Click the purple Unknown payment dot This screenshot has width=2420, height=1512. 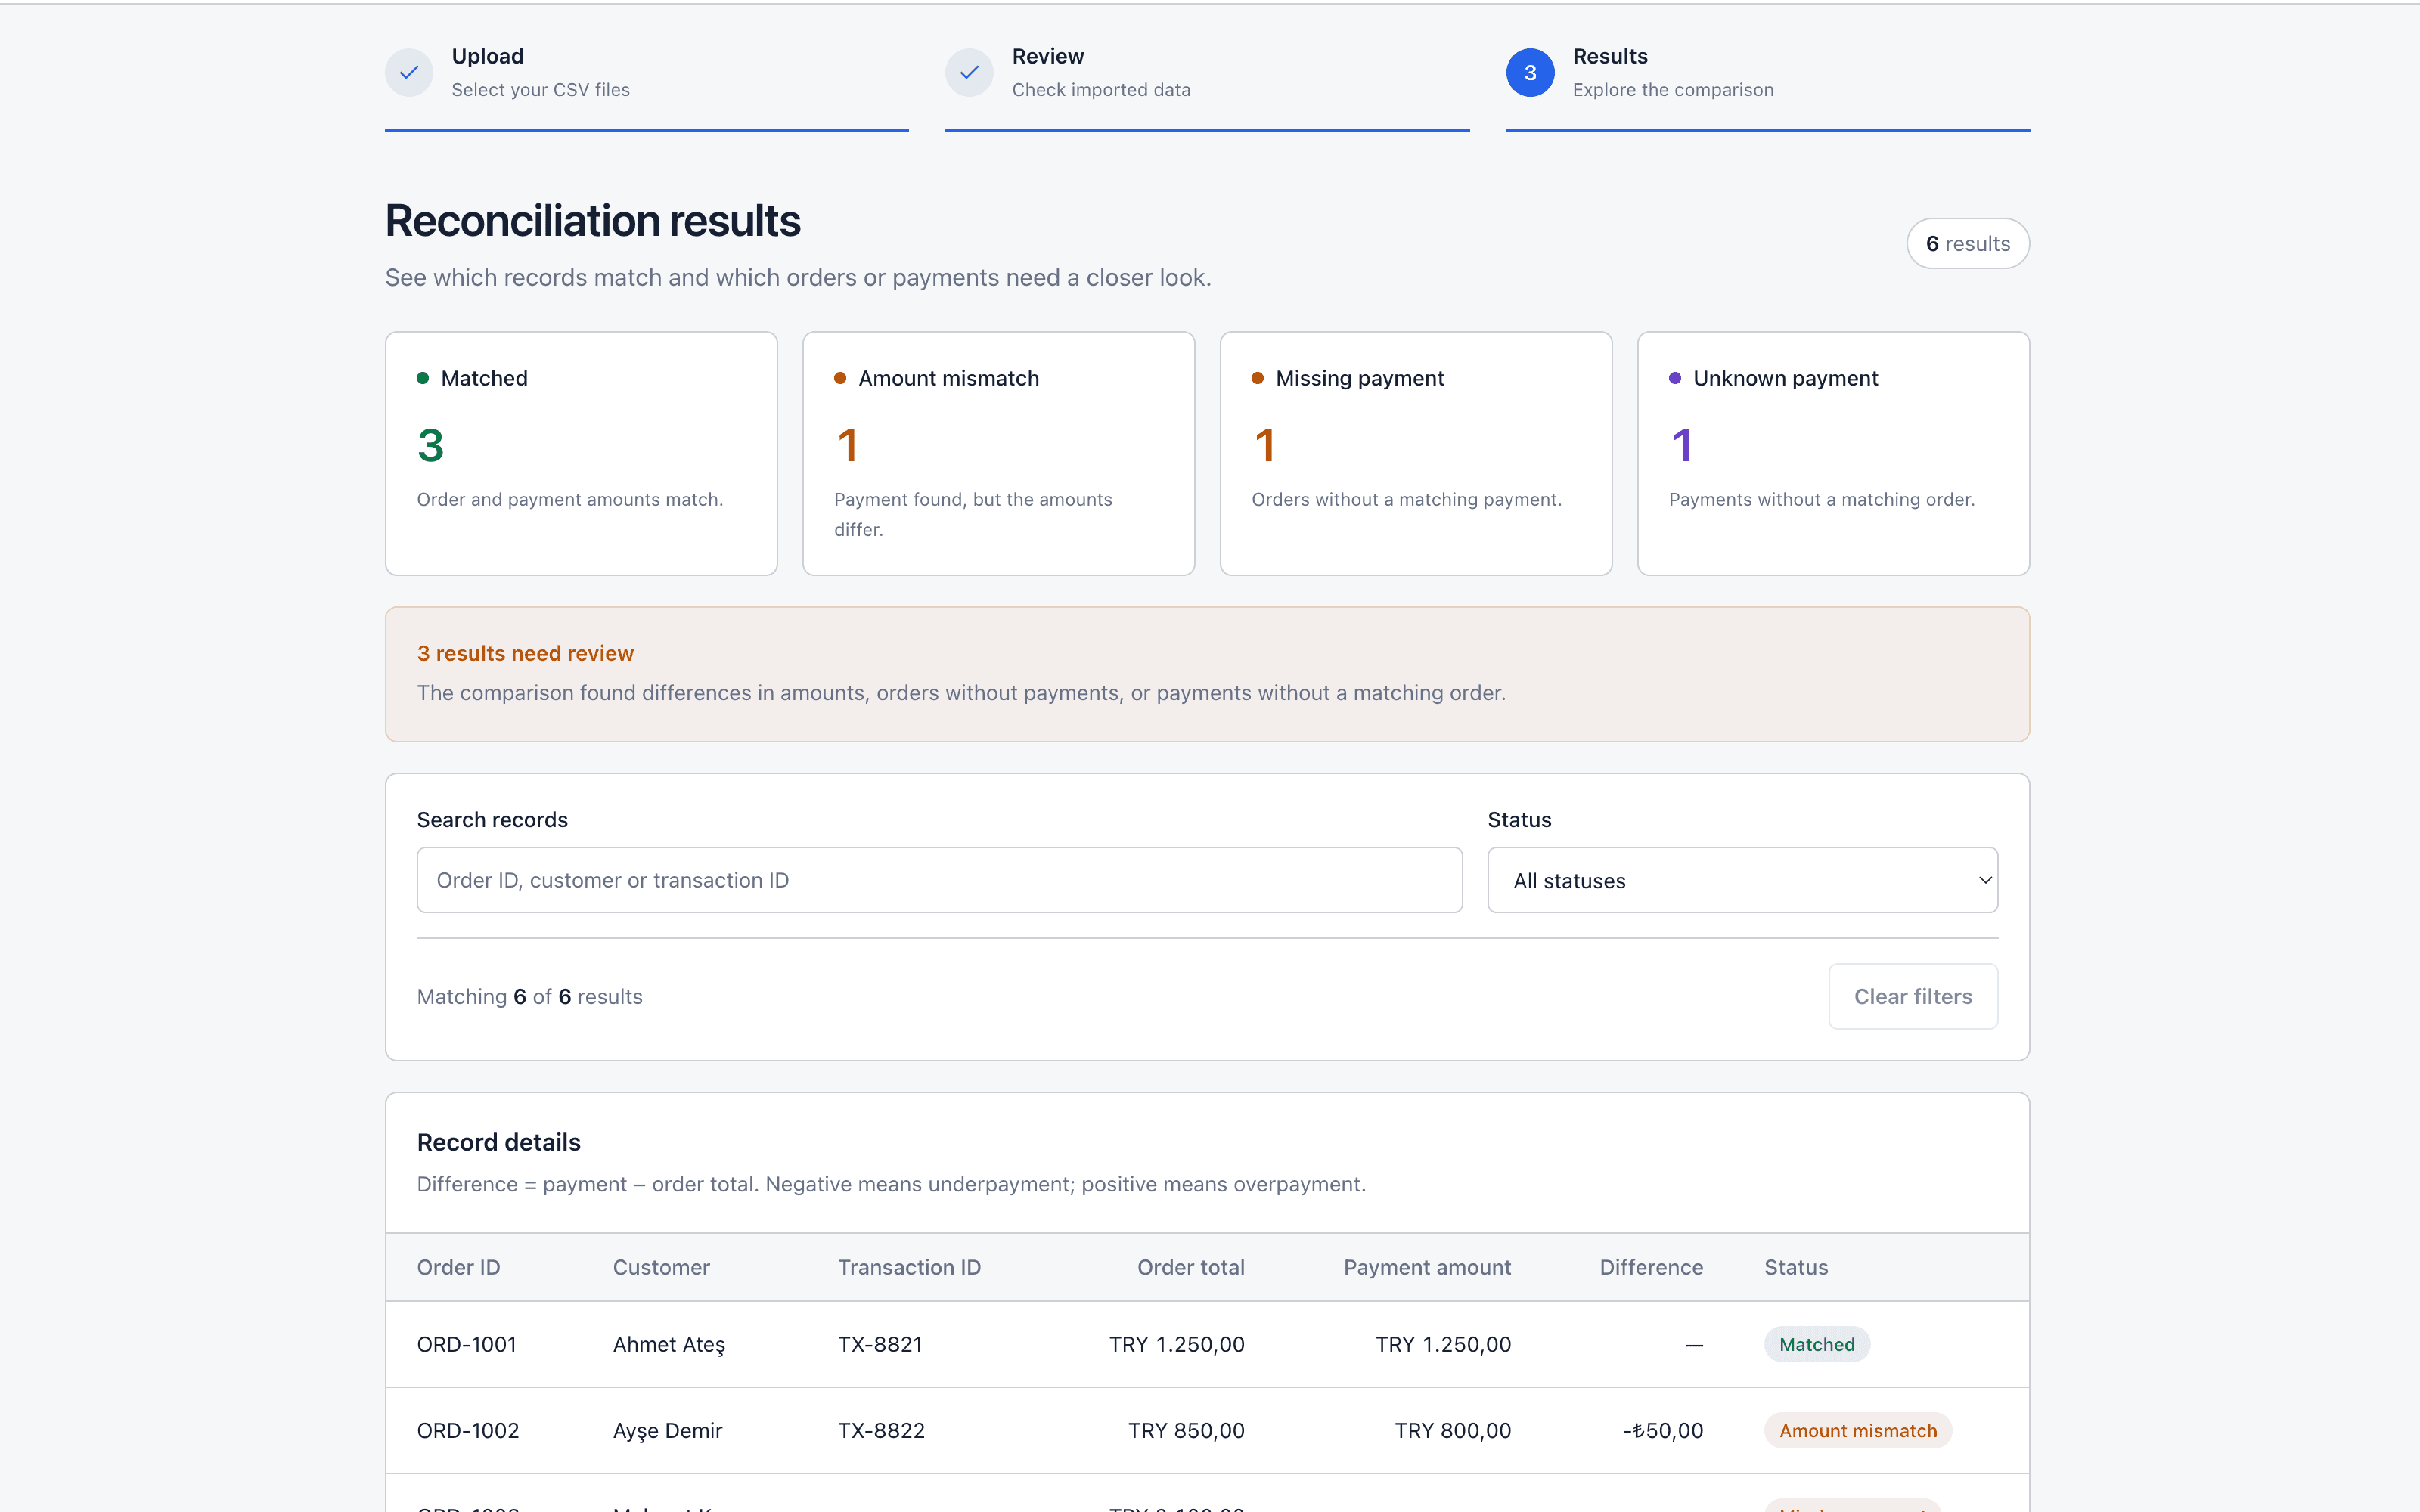pyautogui.click(x=1675, y=378)
